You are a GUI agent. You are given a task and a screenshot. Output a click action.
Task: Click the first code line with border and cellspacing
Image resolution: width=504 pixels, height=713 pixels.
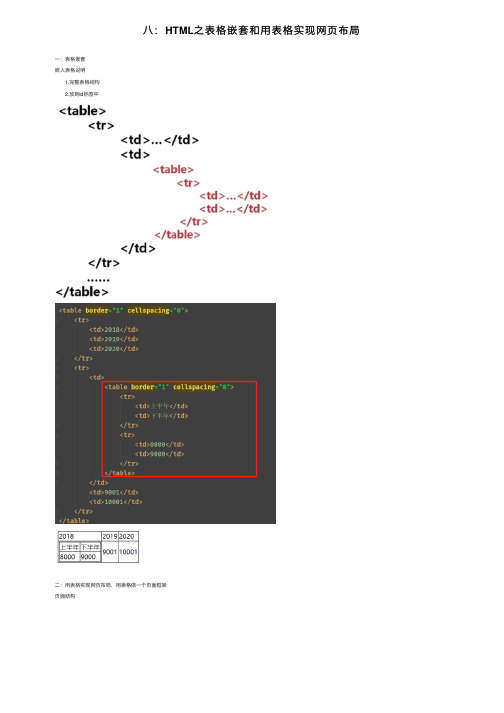tap(123, 310)
